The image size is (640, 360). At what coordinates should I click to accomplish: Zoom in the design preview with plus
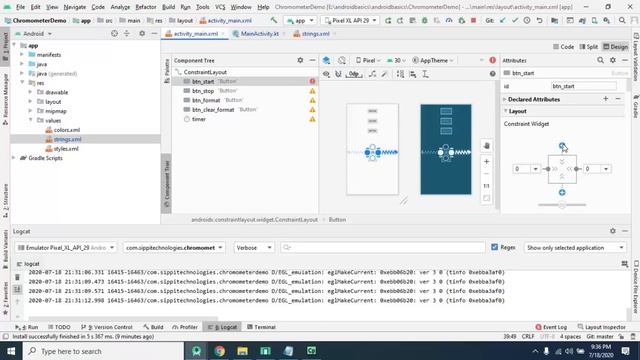click(487, 162)
